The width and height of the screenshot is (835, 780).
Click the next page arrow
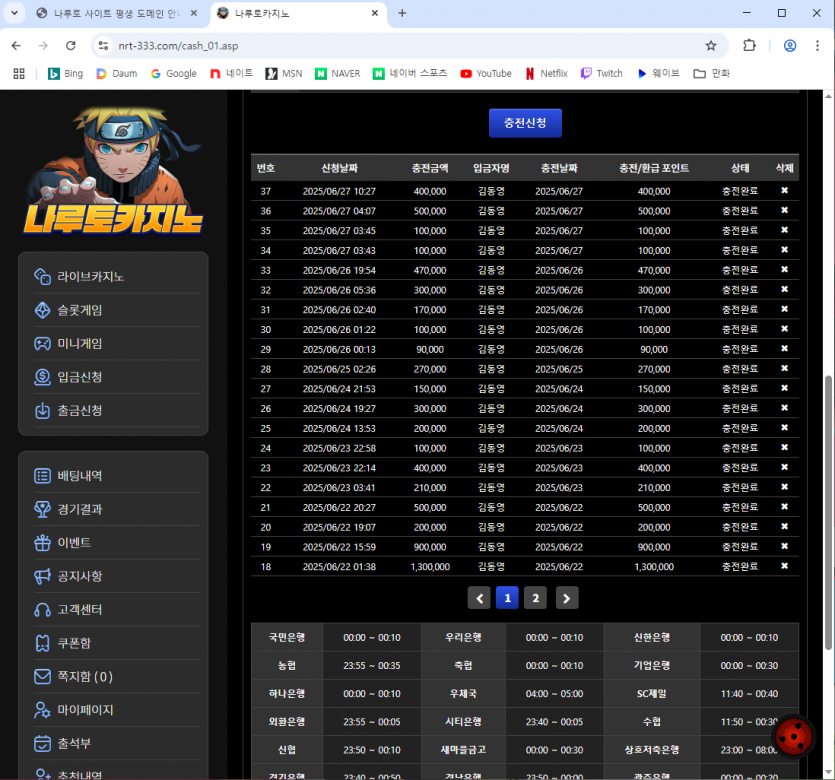pyautogui.click(x=567, y=598)
